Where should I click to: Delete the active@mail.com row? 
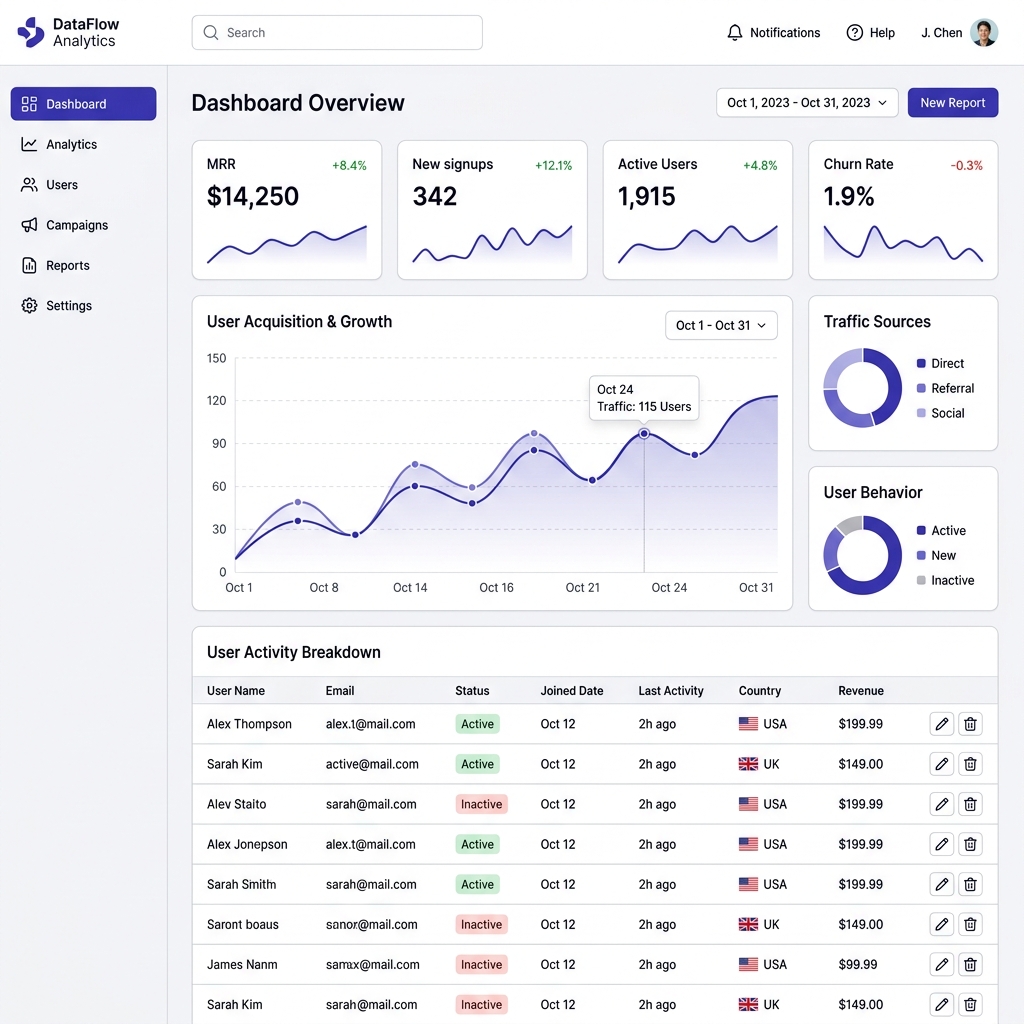(x=970, y=764)
